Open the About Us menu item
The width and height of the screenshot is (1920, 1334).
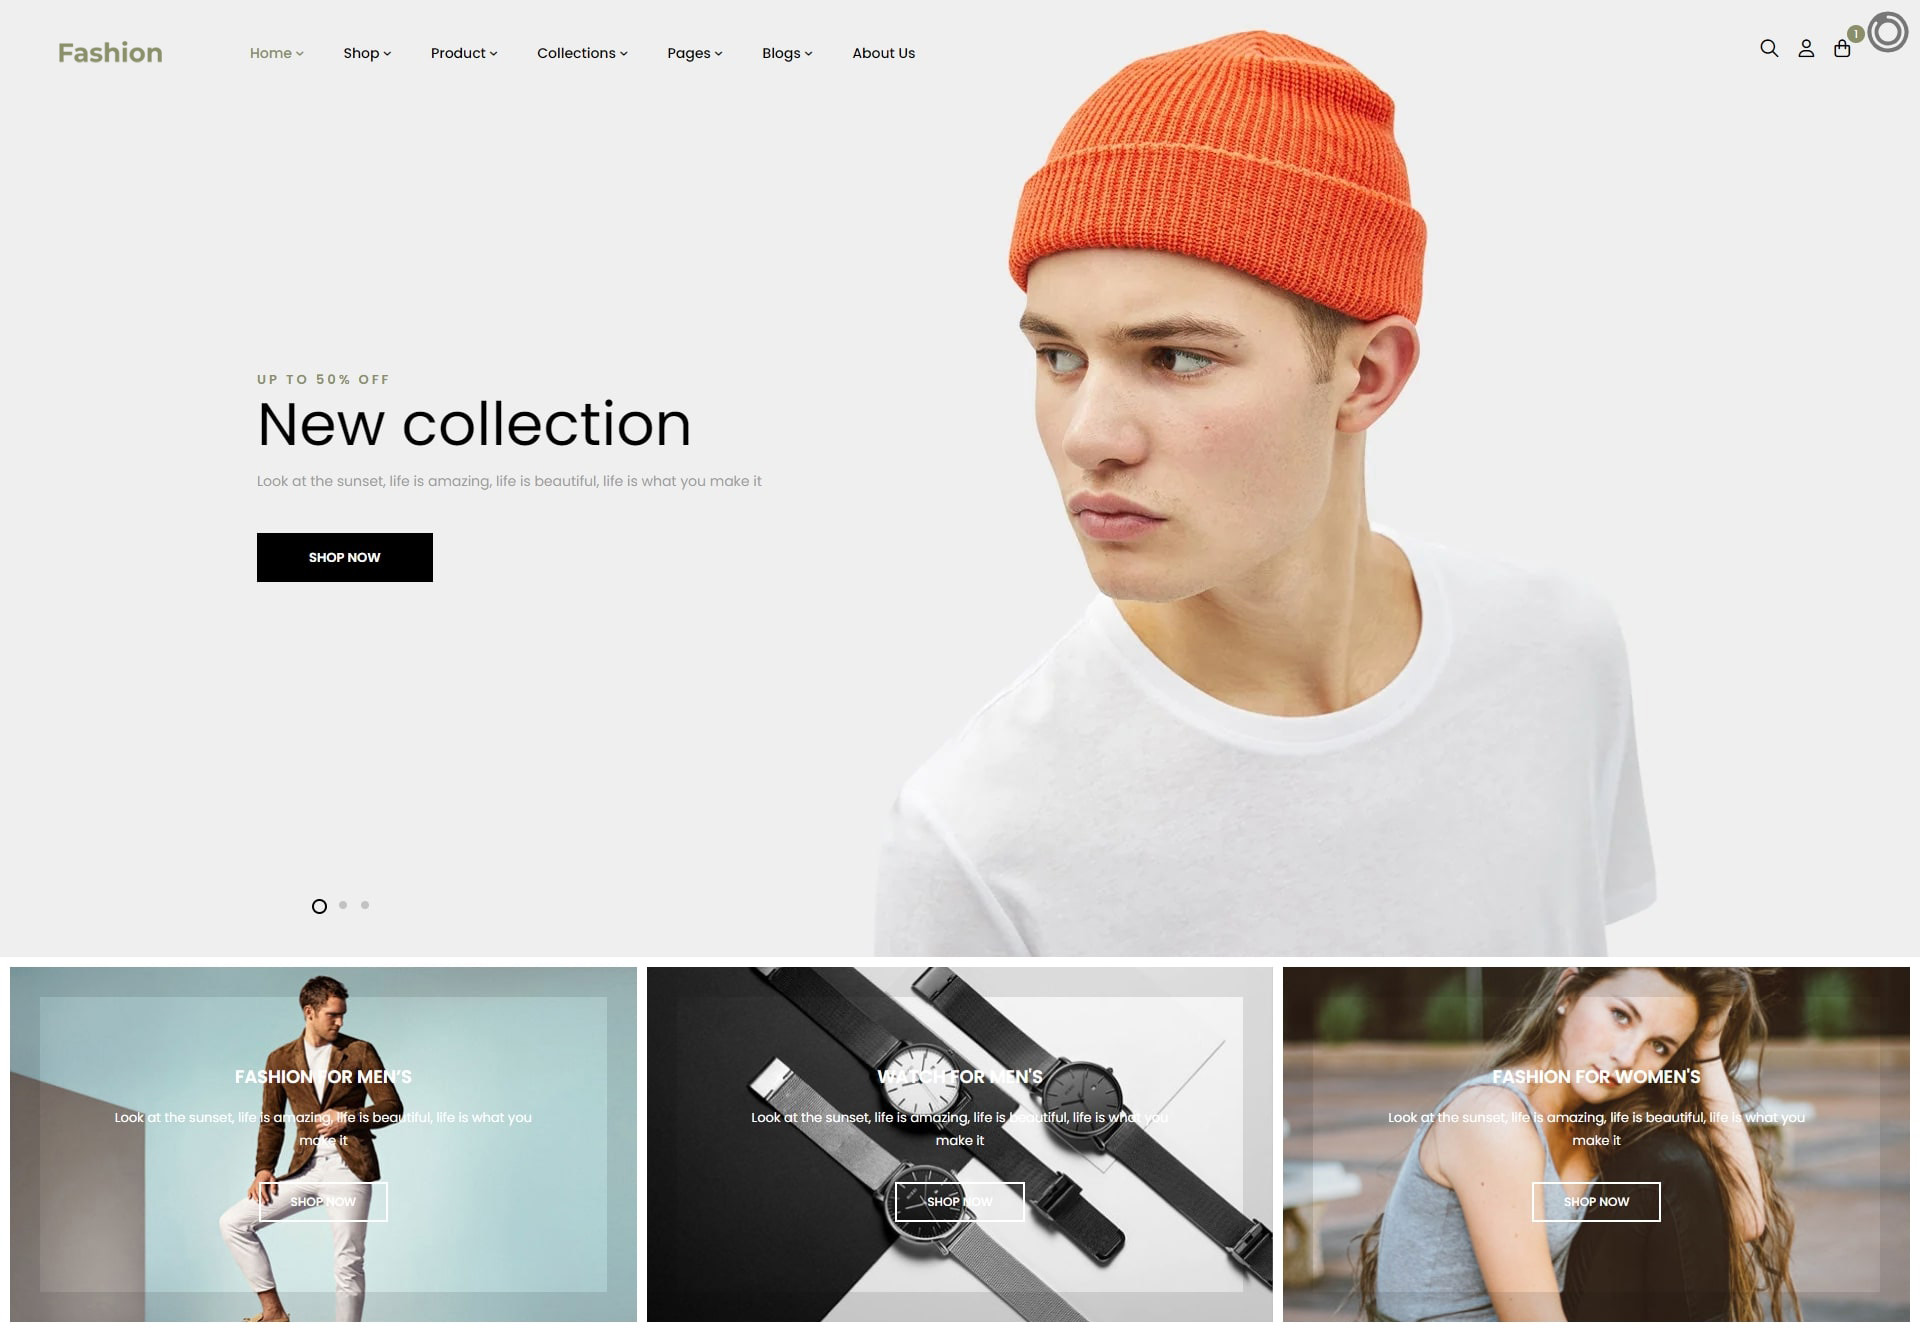[x=884, y=53]
